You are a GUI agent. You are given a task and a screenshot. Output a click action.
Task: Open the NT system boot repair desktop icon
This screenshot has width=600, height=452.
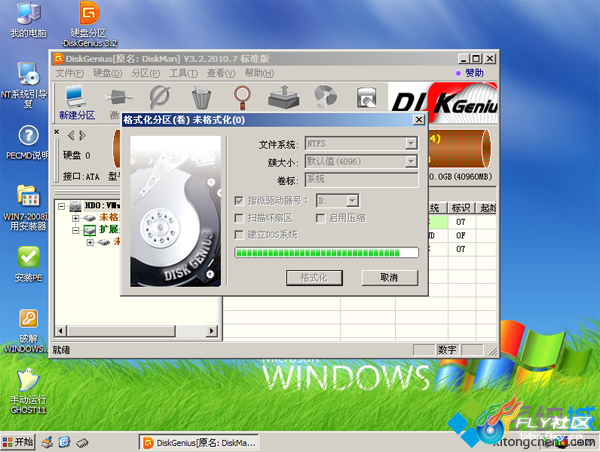(x=26, y=85)
